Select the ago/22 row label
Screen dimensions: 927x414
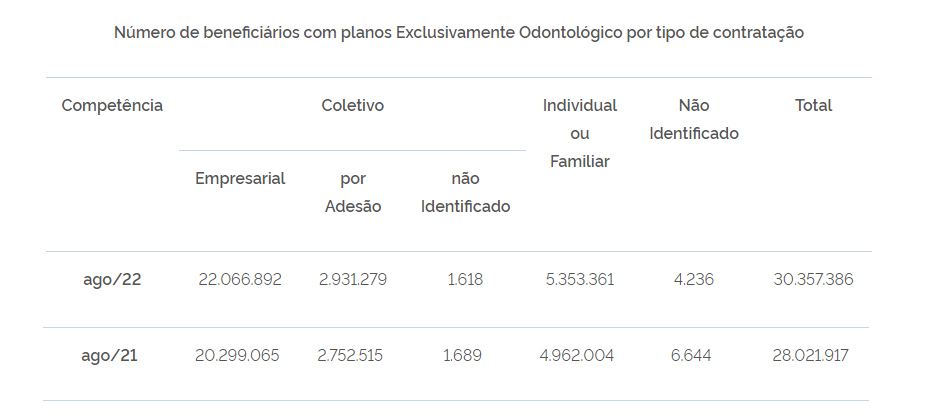point(112,279)
